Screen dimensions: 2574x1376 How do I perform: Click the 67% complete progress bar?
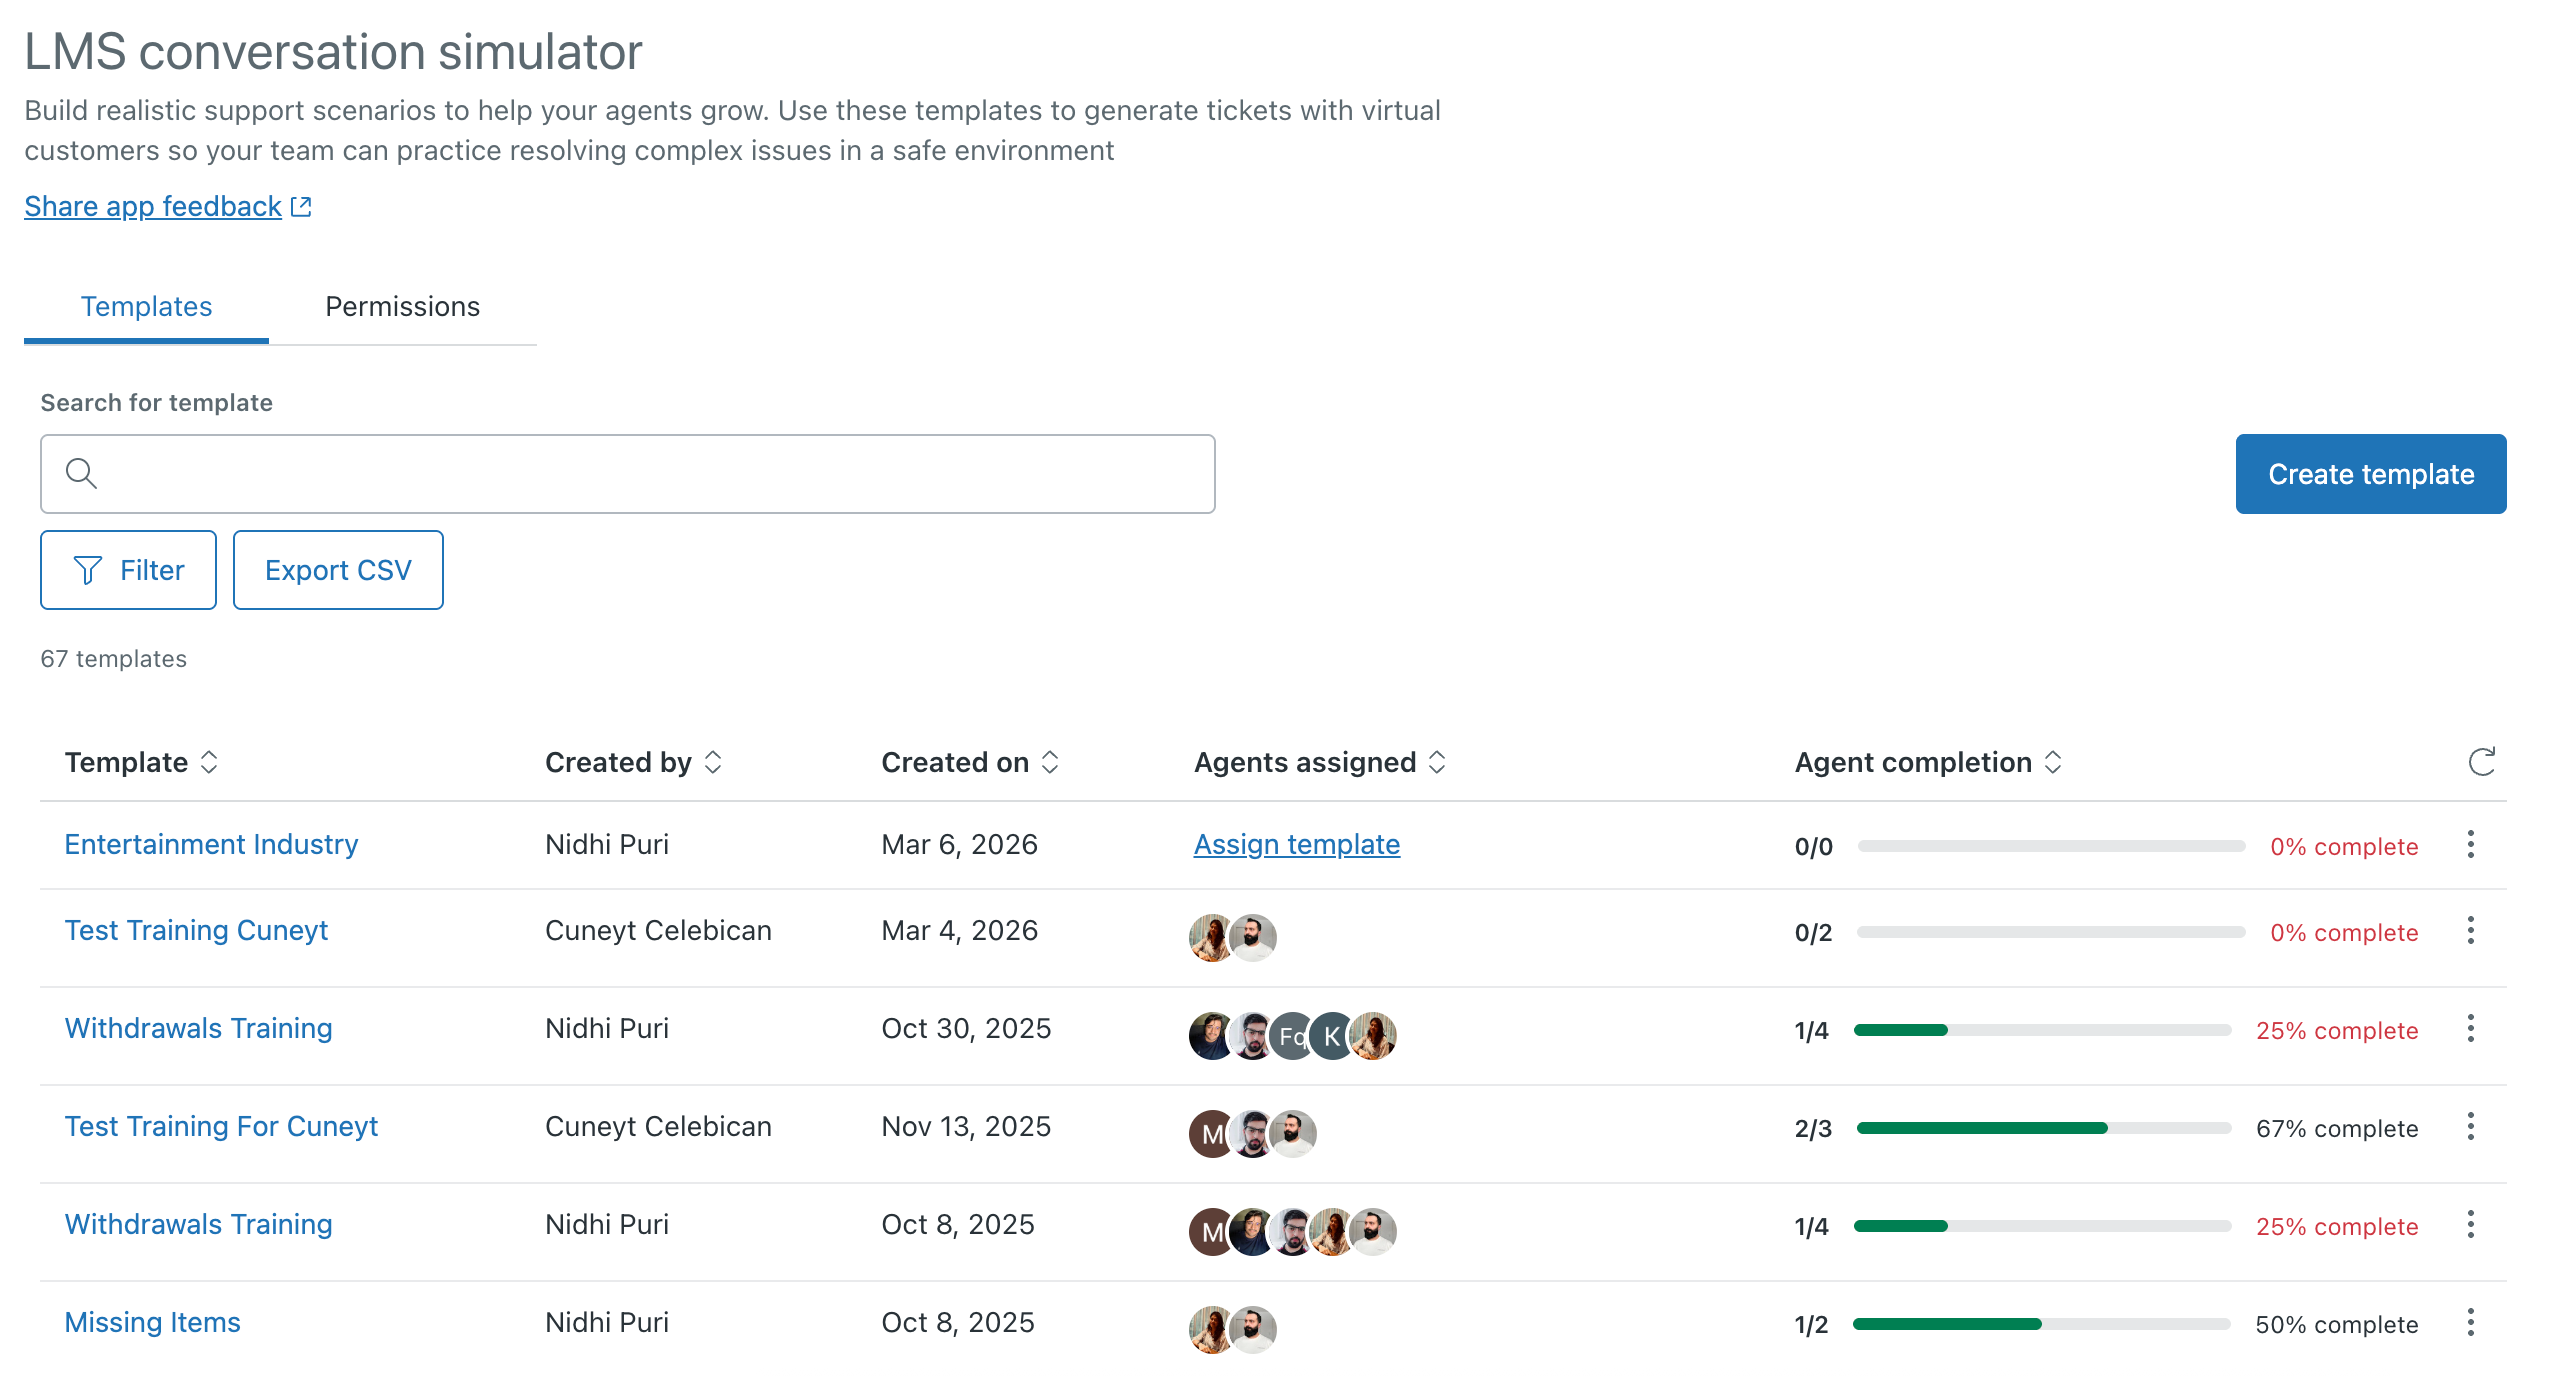(x=2043, y=1128)
